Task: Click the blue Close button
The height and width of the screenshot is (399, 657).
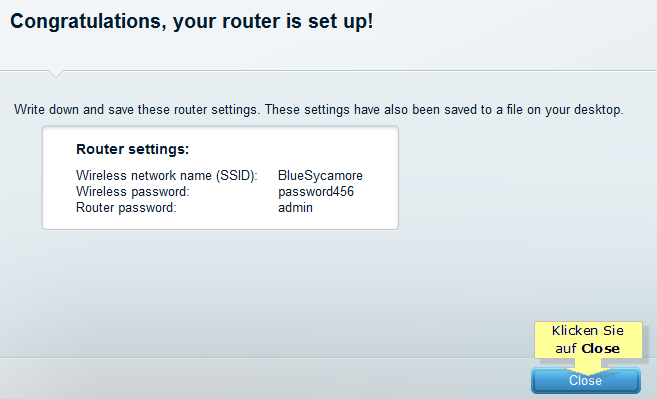Action: tap(585, 381)
